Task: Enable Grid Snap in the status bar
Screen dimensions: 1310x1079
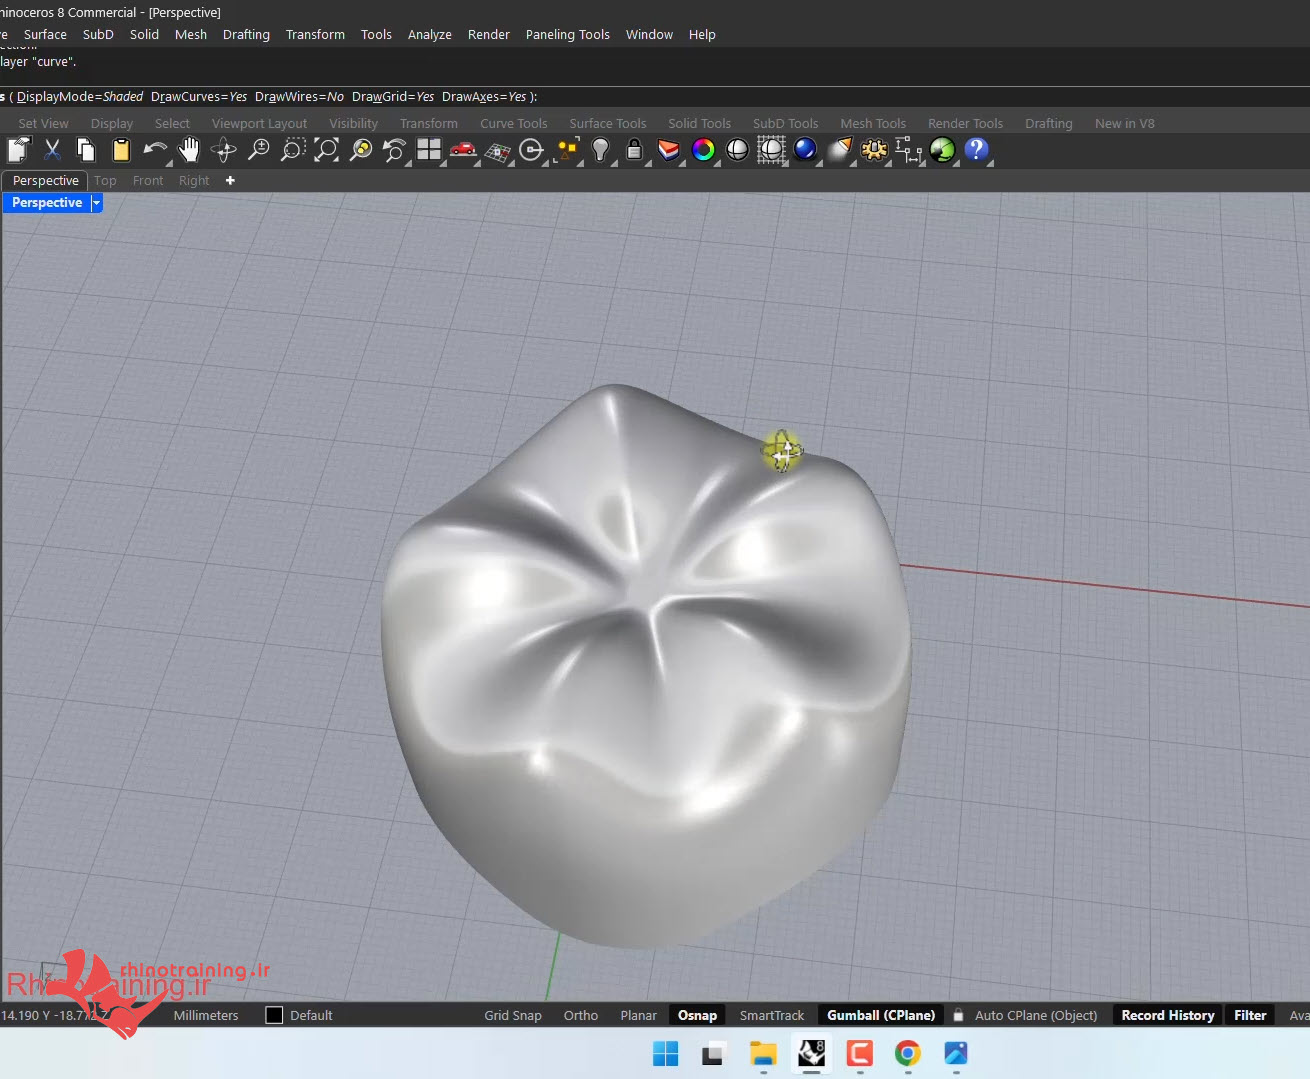Action: click(x=513, y=1015)
